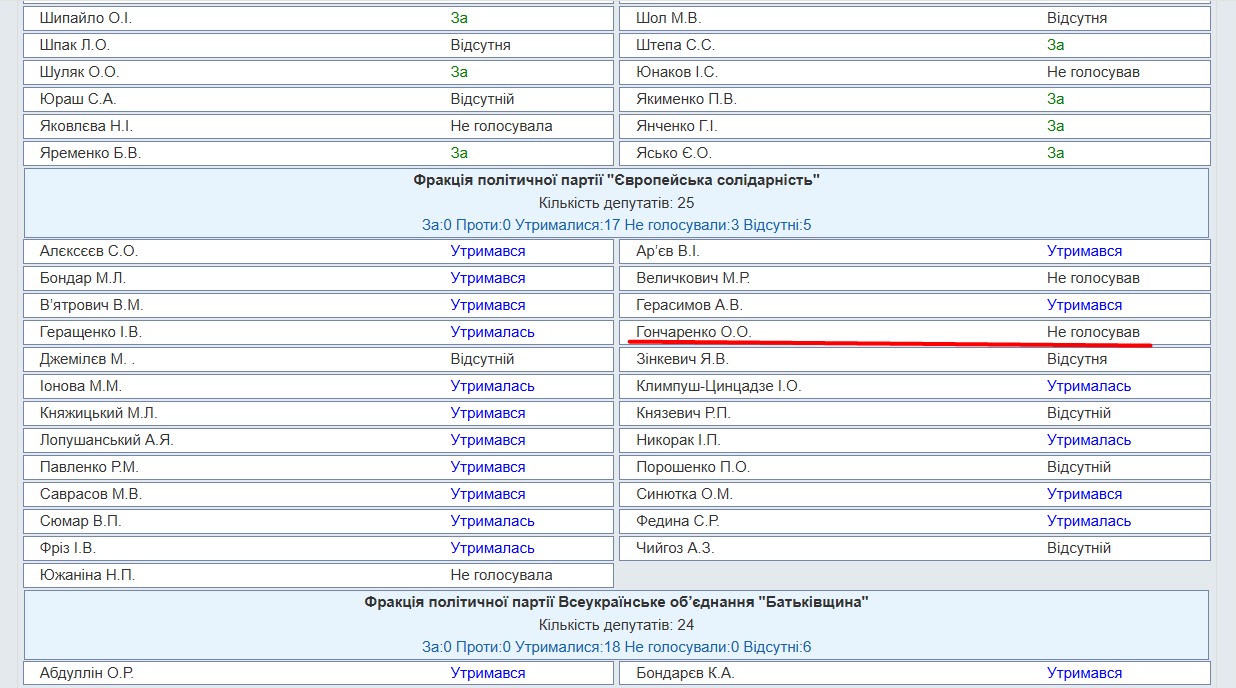Click the Климпуш-Цинцадзе І.О. name
The image size is (1236, 688).
tap(718, 386)
